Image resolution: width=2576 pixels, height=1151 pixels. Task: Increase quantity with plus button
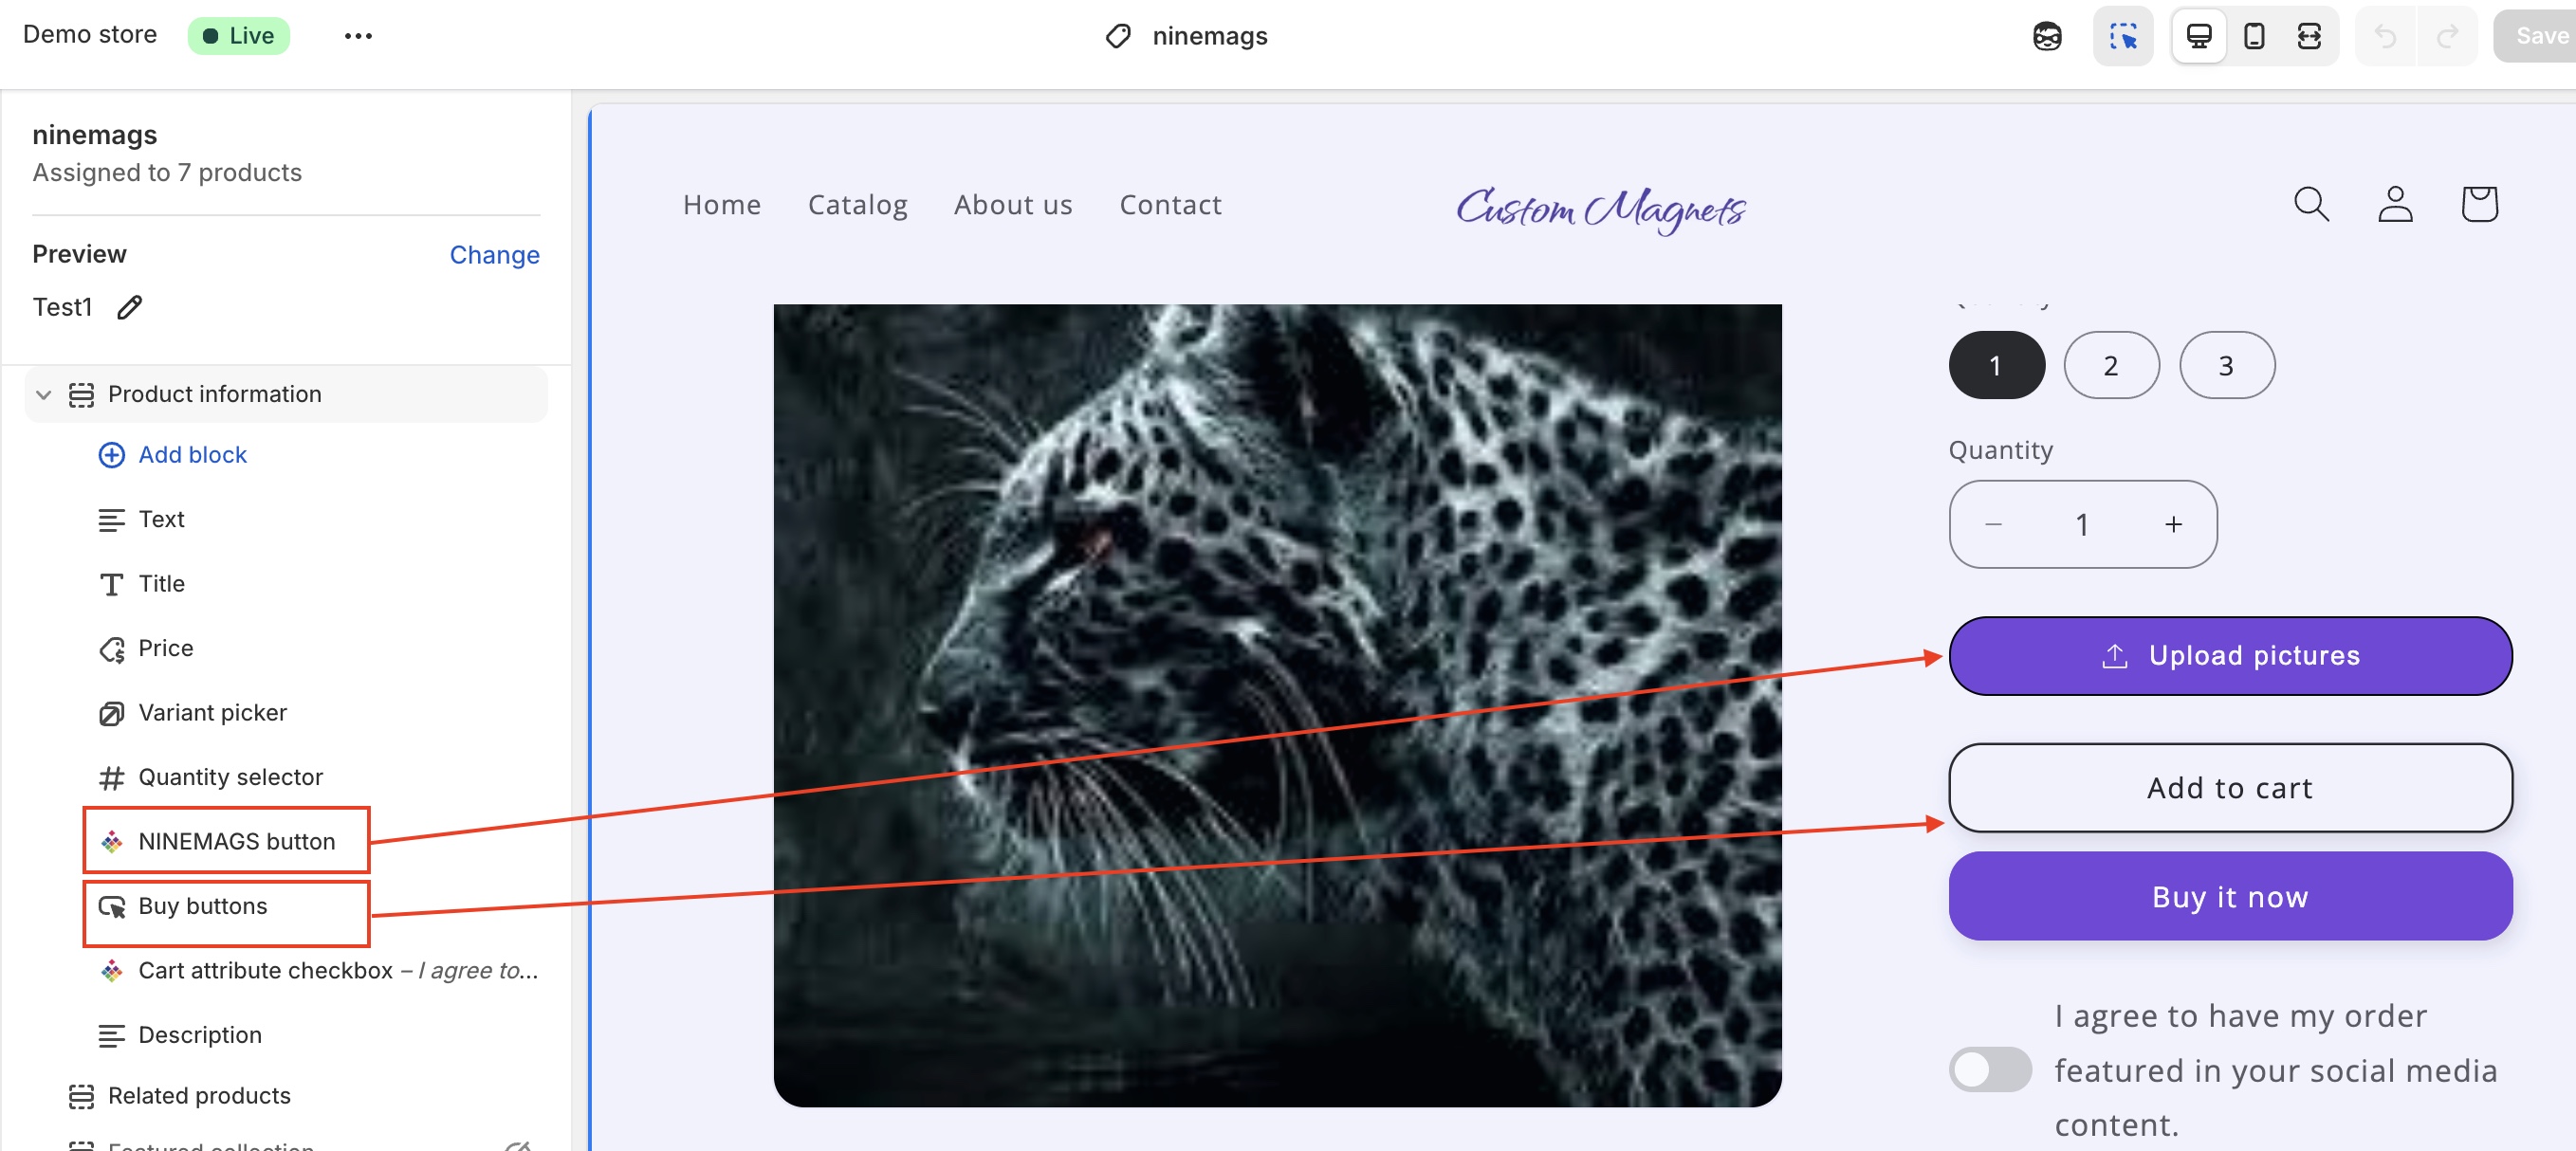2173,524
